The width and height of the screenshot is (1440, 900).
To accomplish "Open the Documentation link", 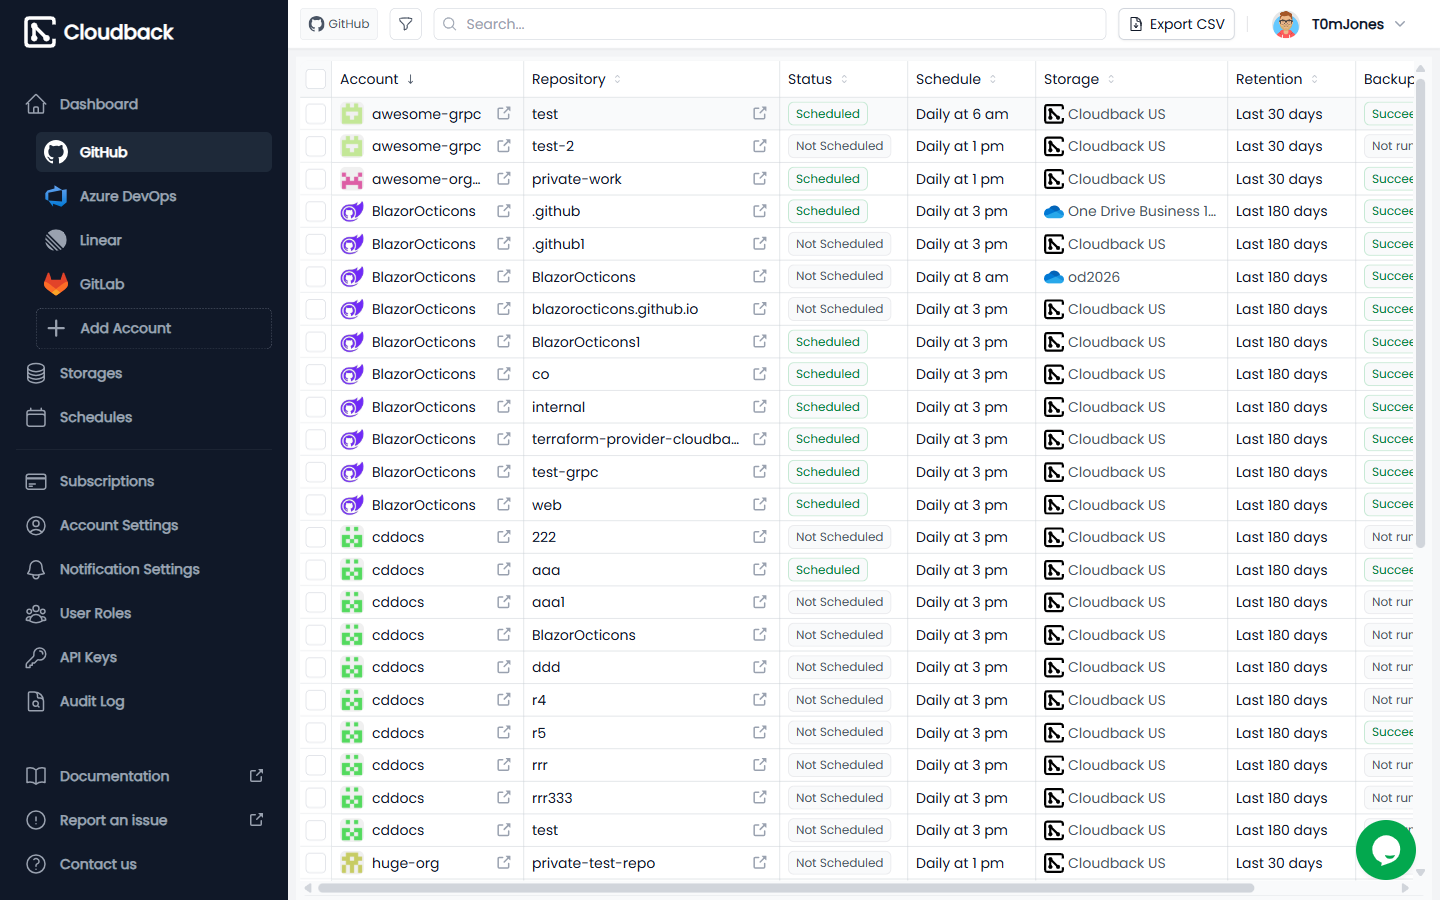I will pos(144,776).
